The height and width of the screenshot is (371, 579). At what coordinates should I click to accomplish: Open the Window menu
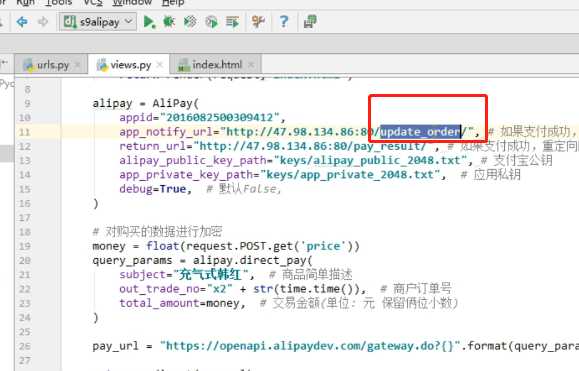coord(132,3)
